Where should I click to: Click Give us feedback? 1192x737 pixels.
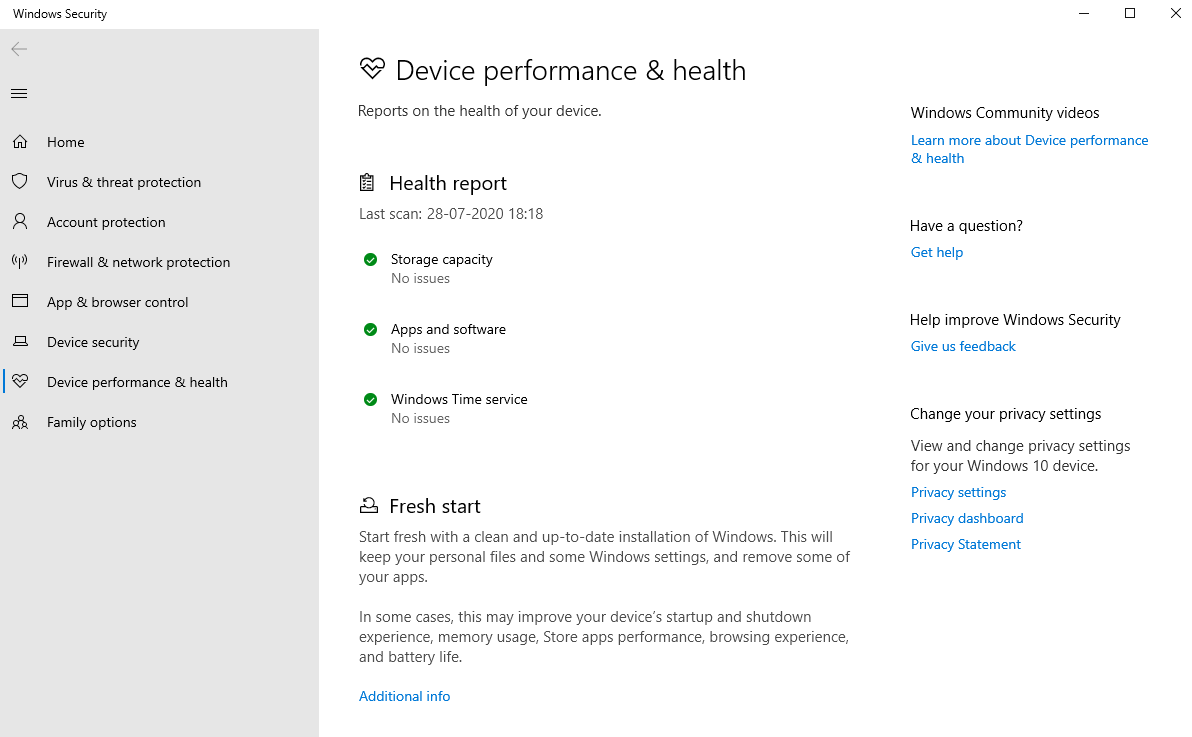pyautogui.click(x=962, y=345)
